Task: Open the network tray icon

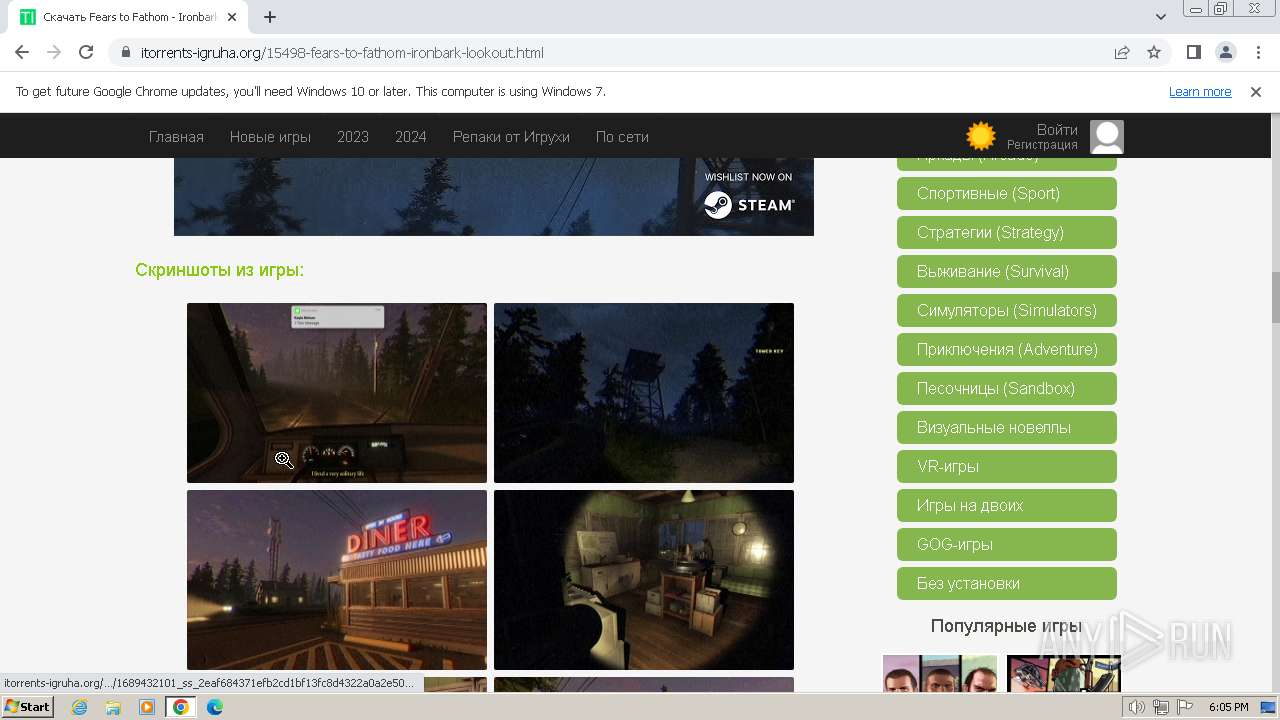Action: click(x=1161, y=707)
